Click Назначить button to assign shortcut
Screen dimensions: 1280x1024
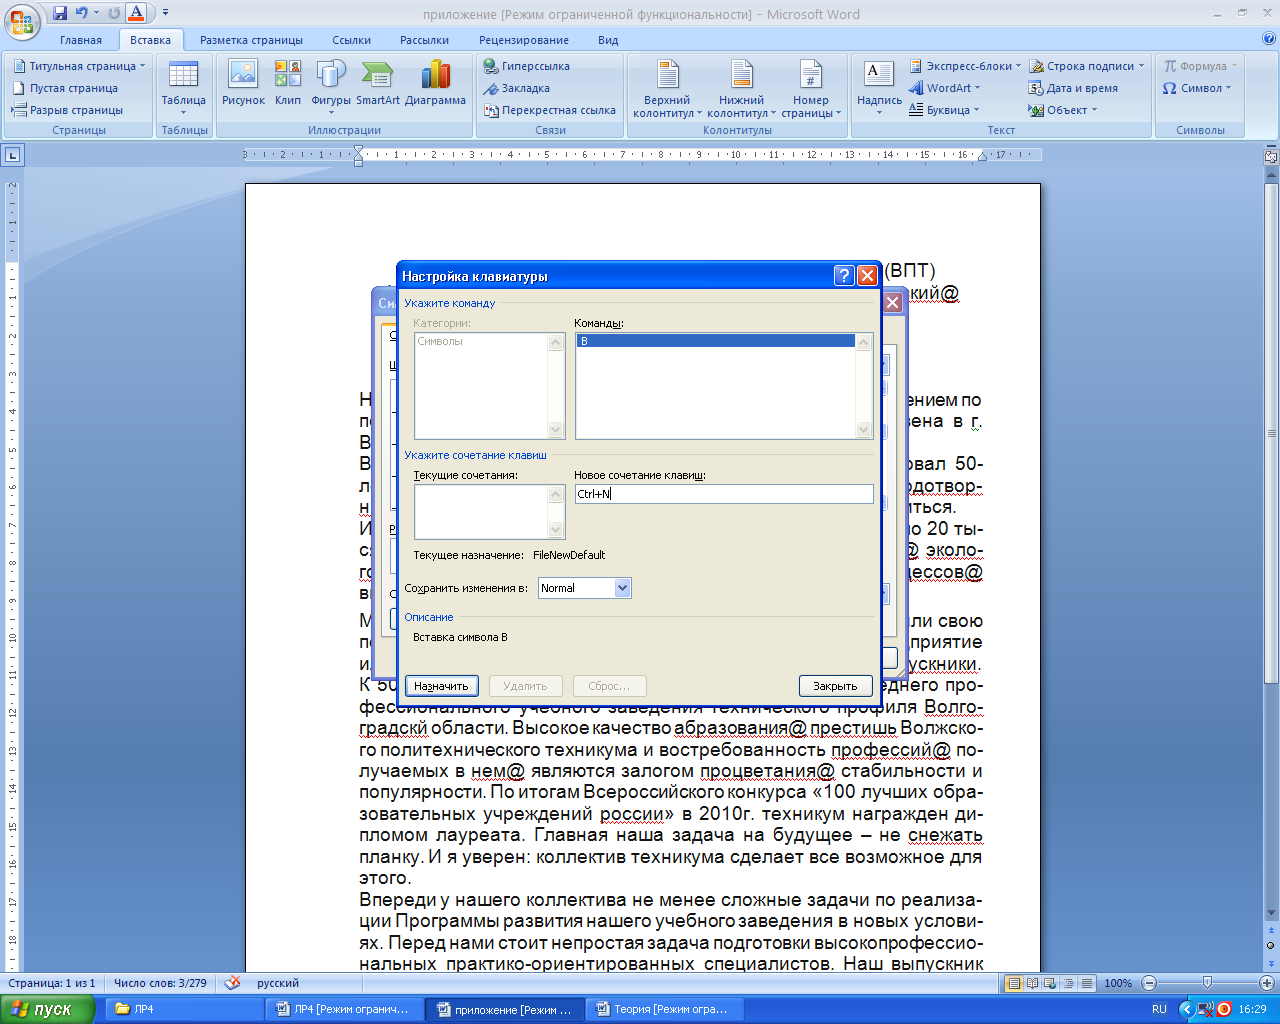(x=441, y=686)
